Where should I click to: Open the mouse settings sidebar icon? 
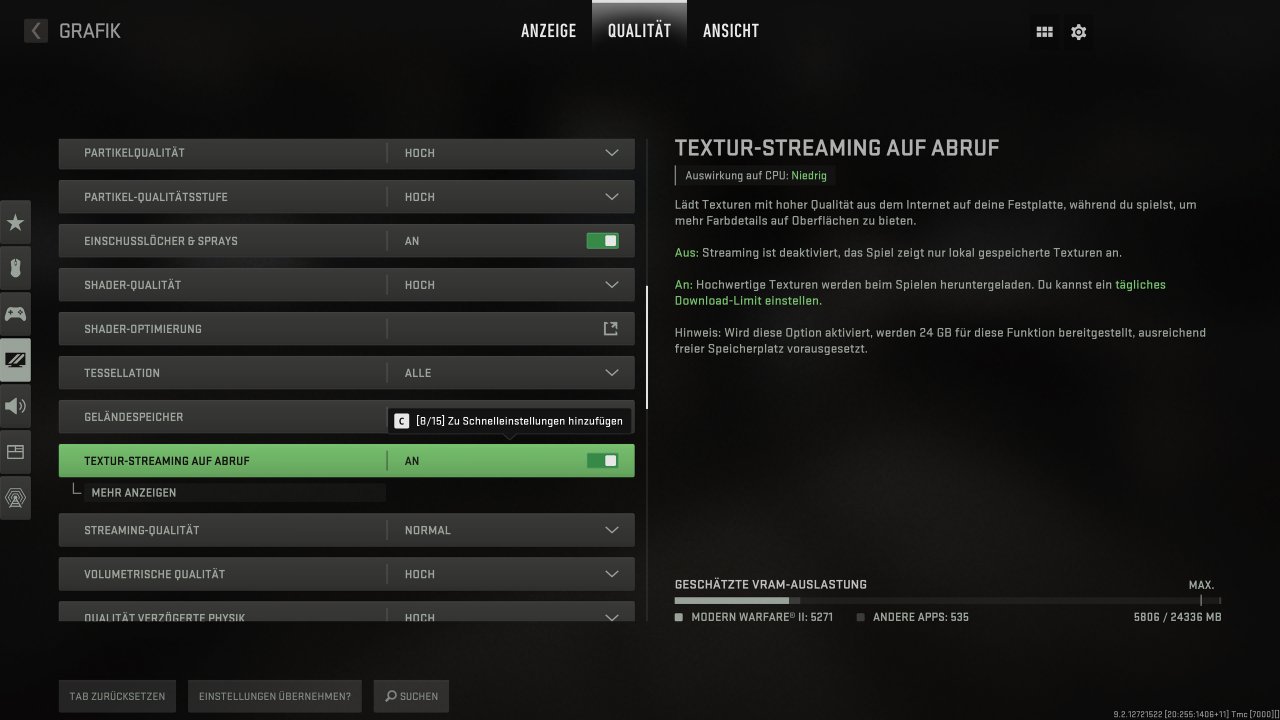click(x=15, y=268)
